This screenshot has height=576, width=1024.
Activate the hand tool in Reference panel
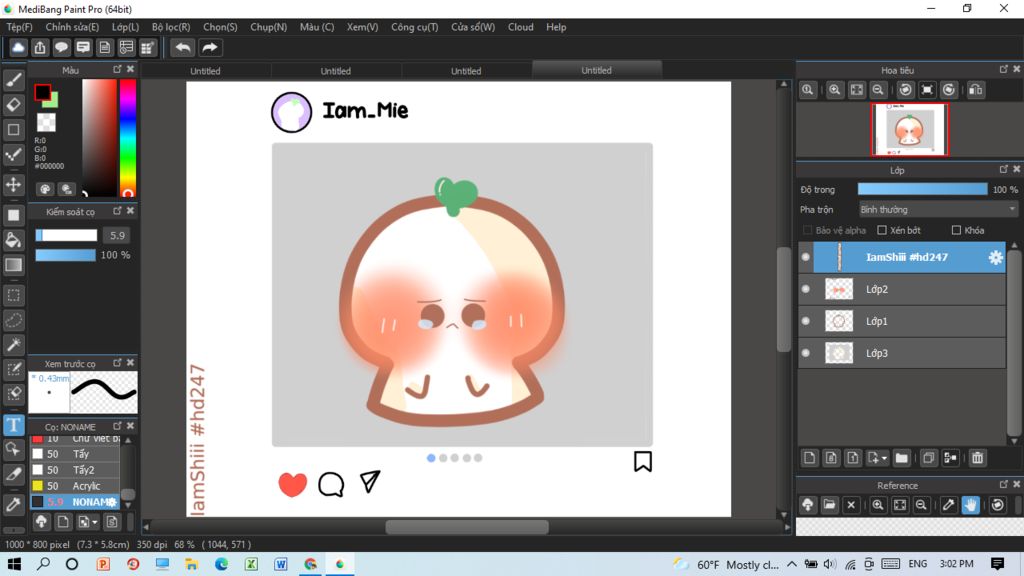970,505
